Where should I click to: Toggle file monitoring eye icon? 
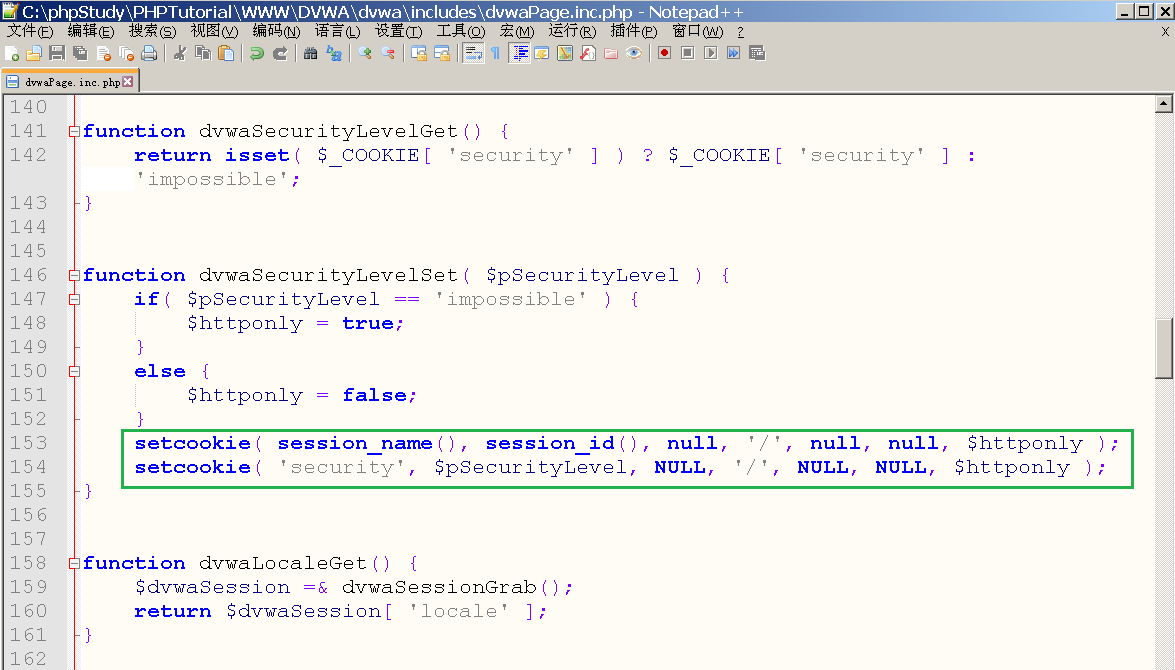(x=634, y=53)
